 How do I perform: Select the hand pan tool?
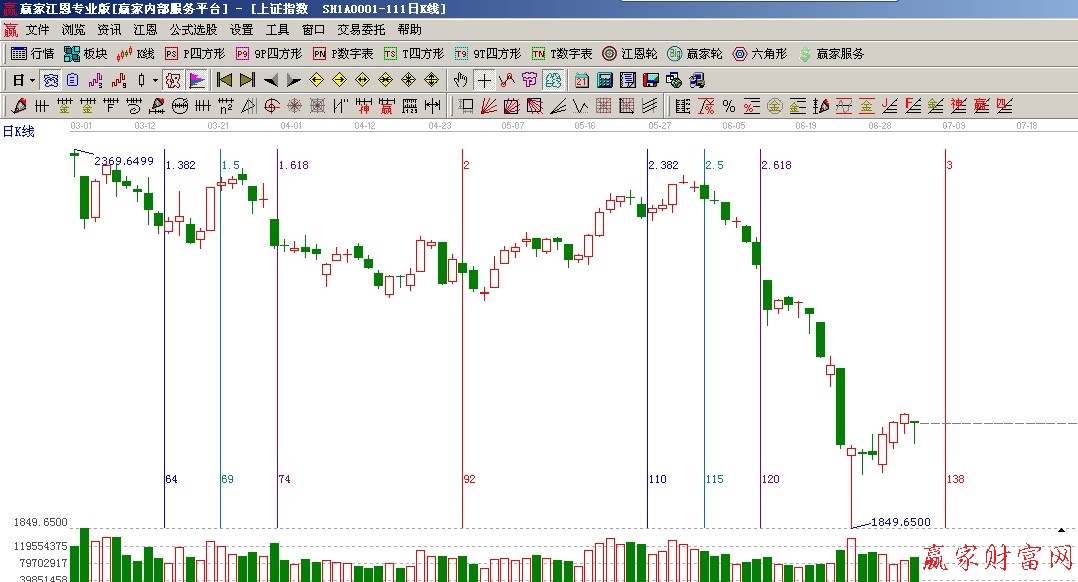(x=461, y=80)
